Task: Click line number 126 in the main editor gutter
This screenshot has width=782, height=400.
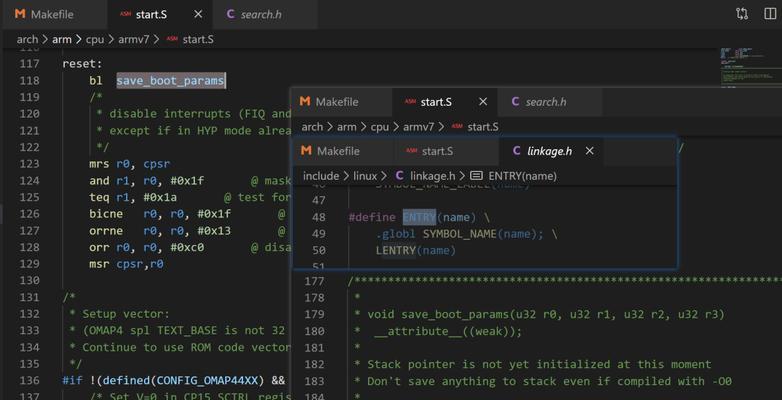Action: (29, 214)
